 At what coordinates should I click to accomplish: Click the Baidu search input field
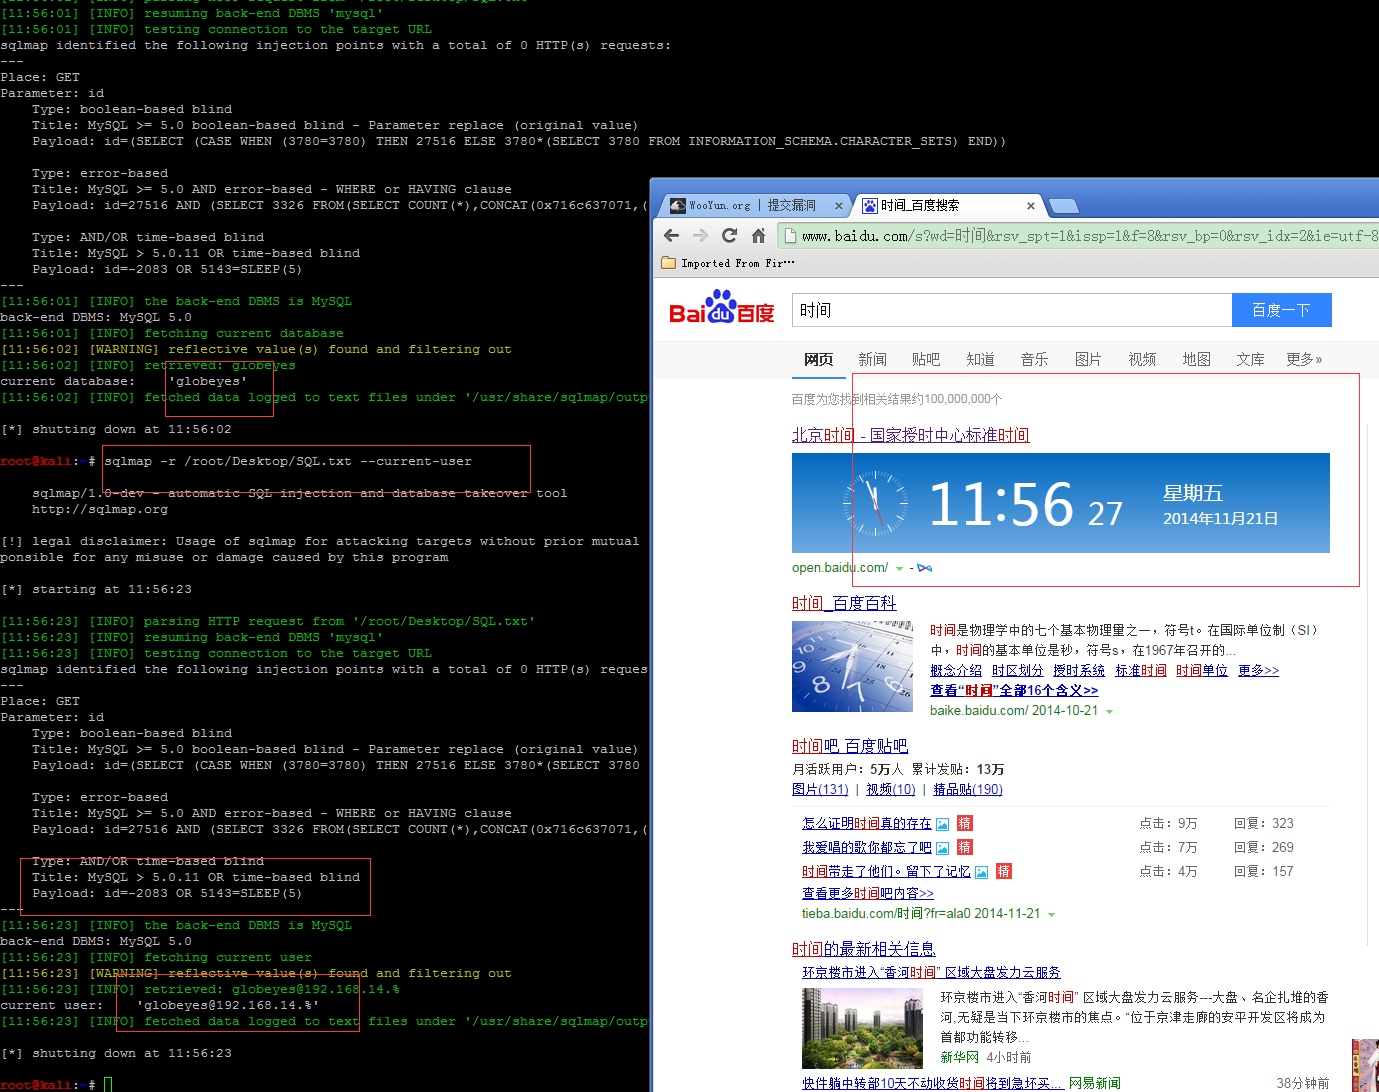pyautogui.click(x=1012, y=310)
